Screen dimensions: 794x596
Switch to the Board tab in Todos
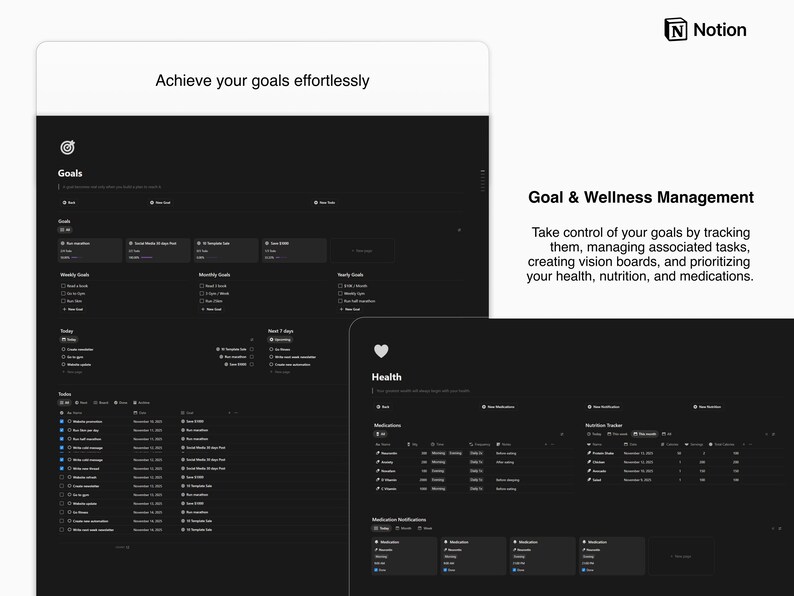pos(101,403)
